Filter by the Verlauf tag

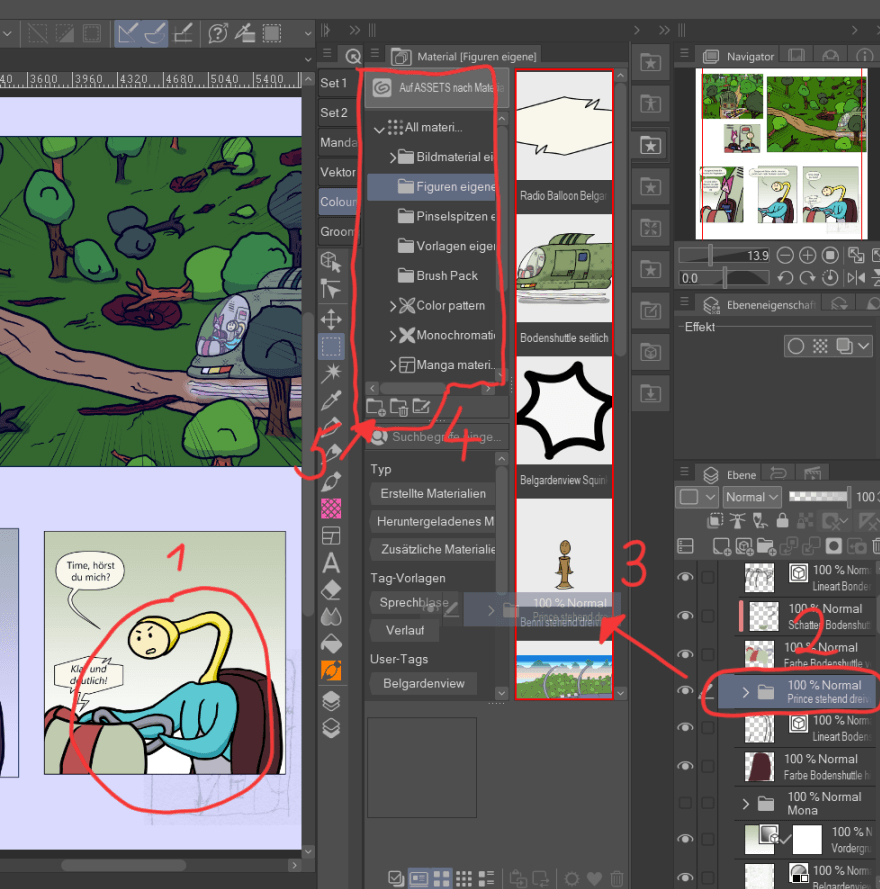point(405,630)
